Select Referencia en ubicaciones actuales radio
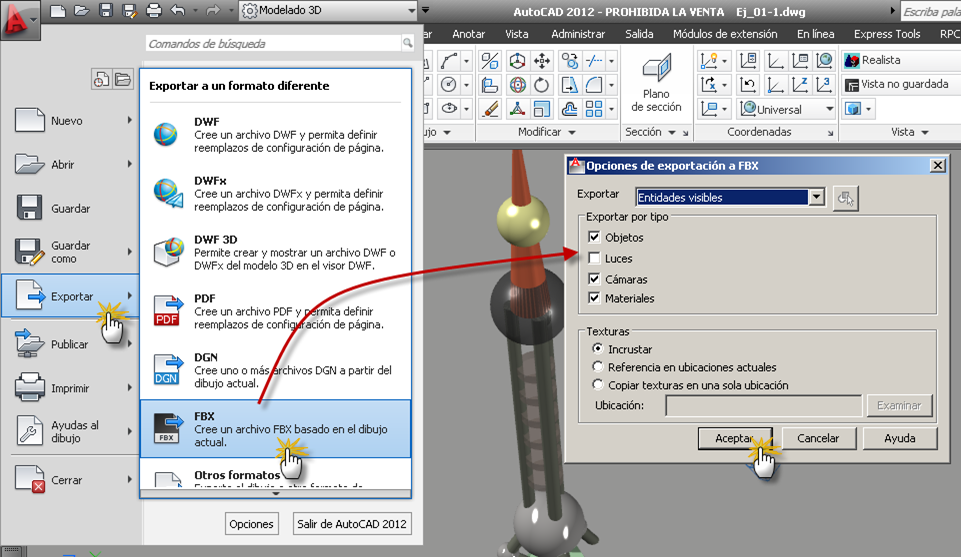This screenshot has width=961, height=557. [598, 366]
